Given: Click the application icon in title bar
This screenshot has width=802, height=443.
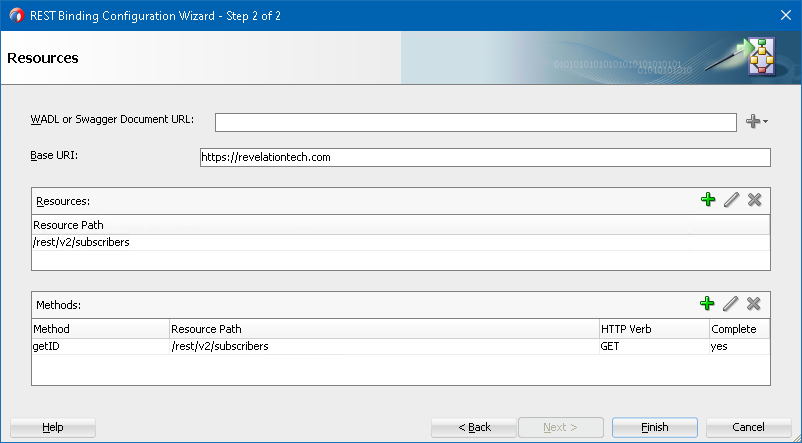Looking at the screenshot, I should 15,14.
